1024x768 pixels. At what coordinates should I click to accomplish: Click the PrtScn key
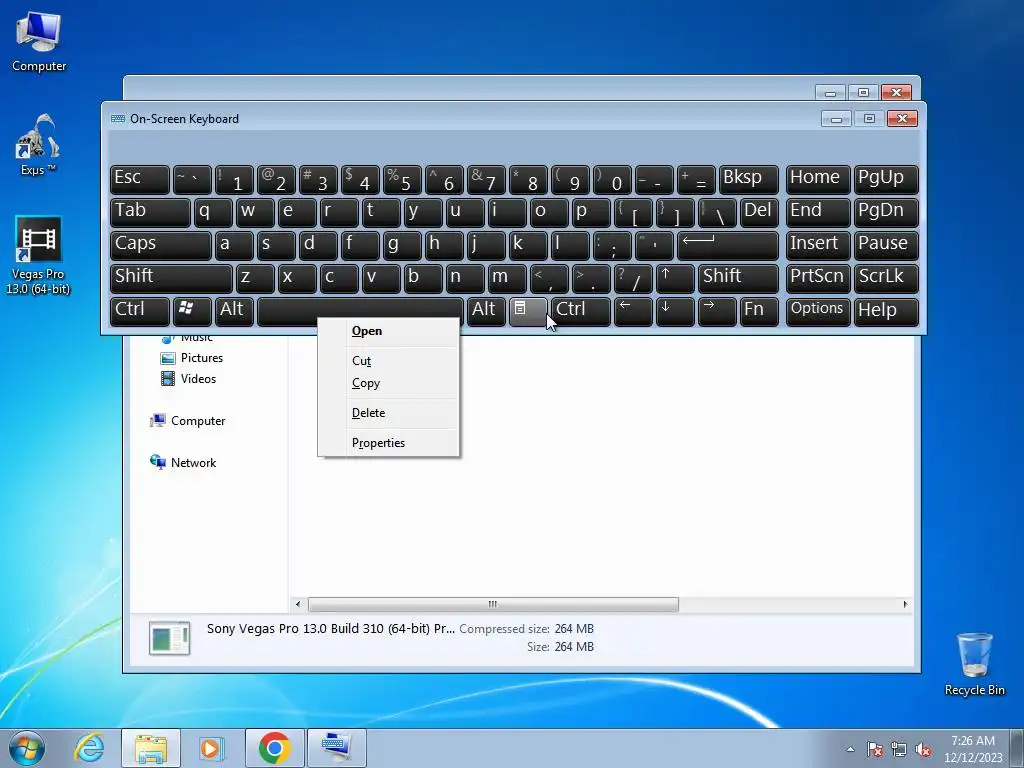coord(818,277)
